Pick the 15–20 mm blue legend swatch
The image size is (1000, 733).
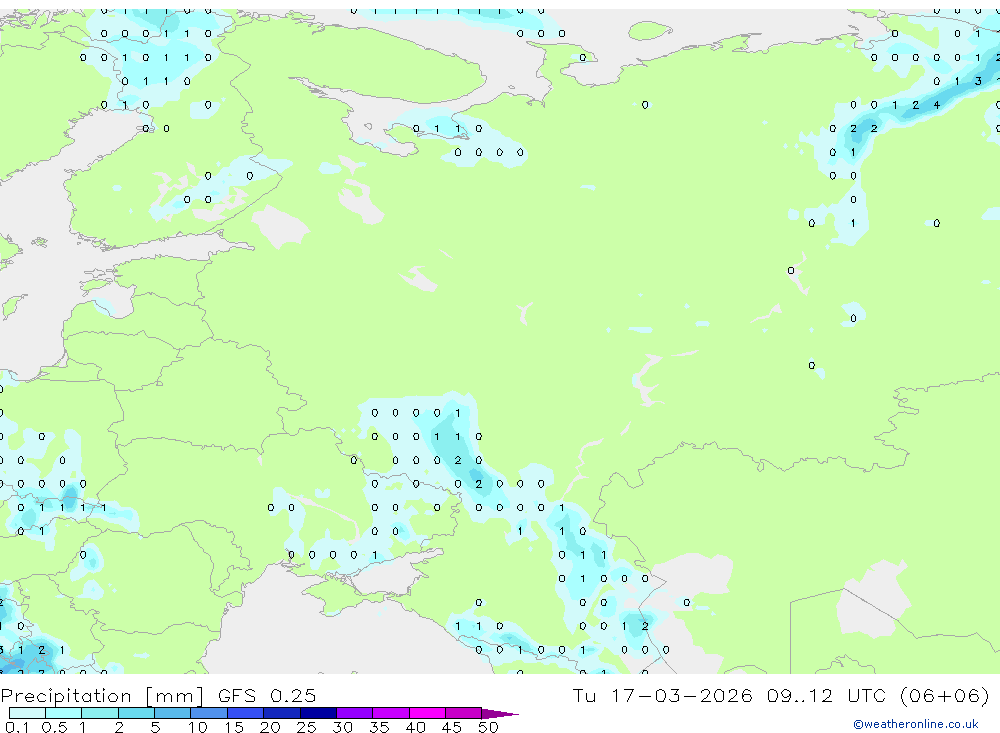[x=246, y=713]
